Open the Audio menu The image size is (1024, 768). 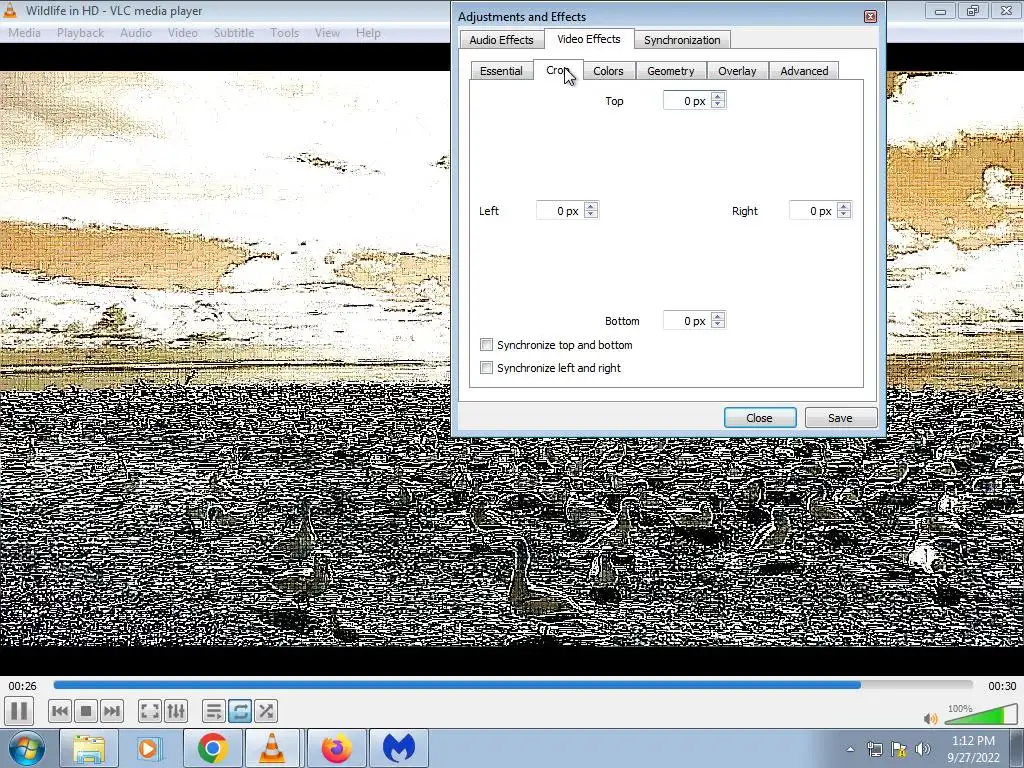[136, 33]
